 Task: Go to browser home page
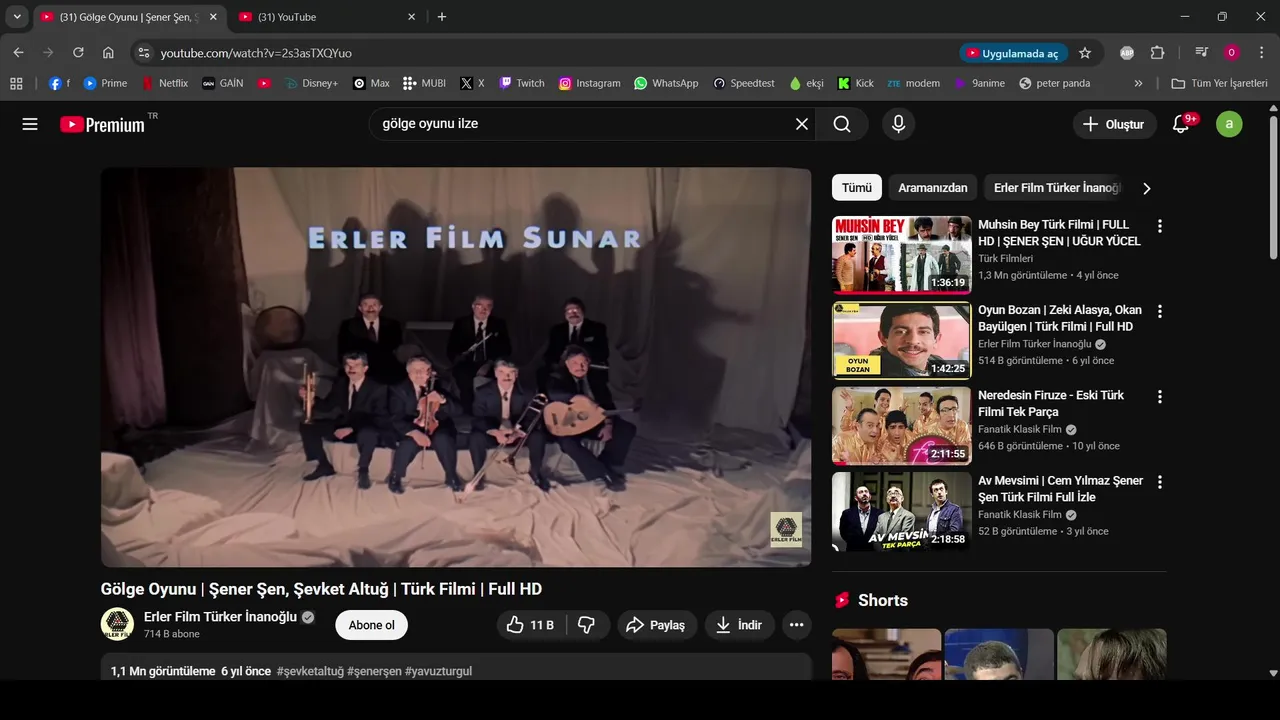(108, 53)
